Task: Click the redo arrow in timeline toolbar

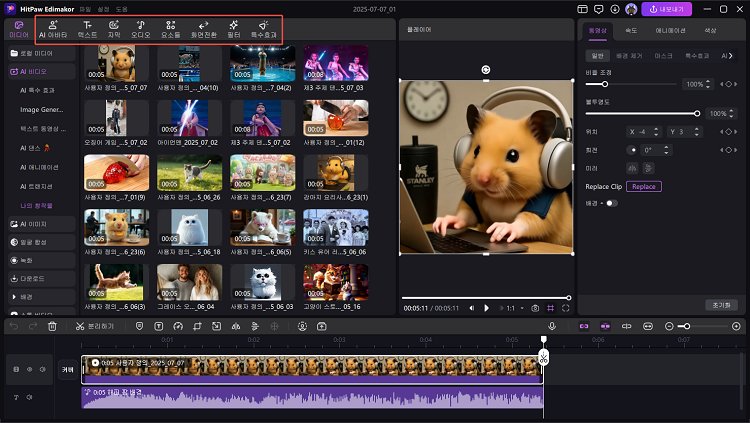Action: click(33, 326)
